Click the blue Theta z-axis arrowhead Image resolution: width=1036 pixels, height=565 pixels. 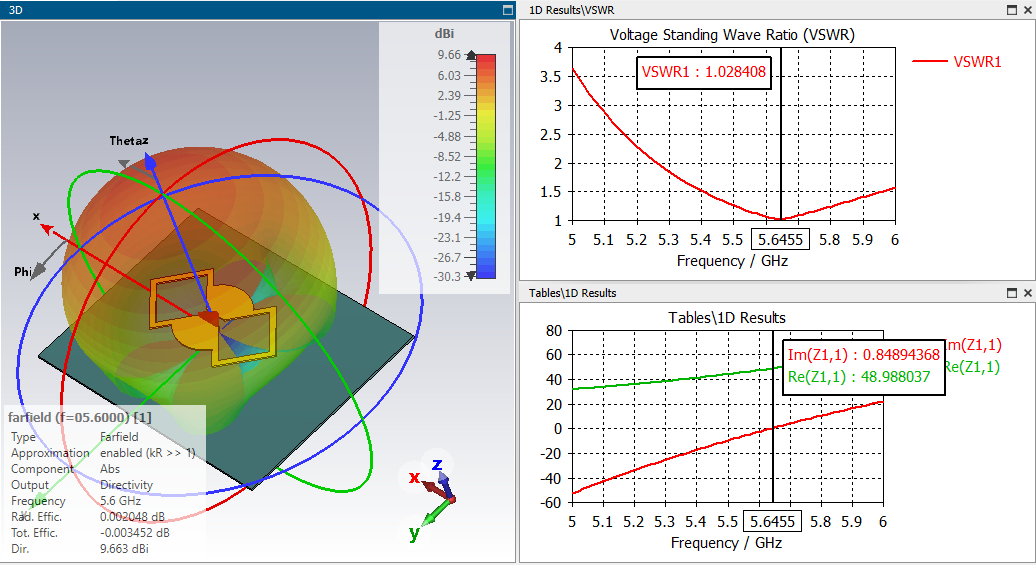pyautogui.click(x=150, y=162)
